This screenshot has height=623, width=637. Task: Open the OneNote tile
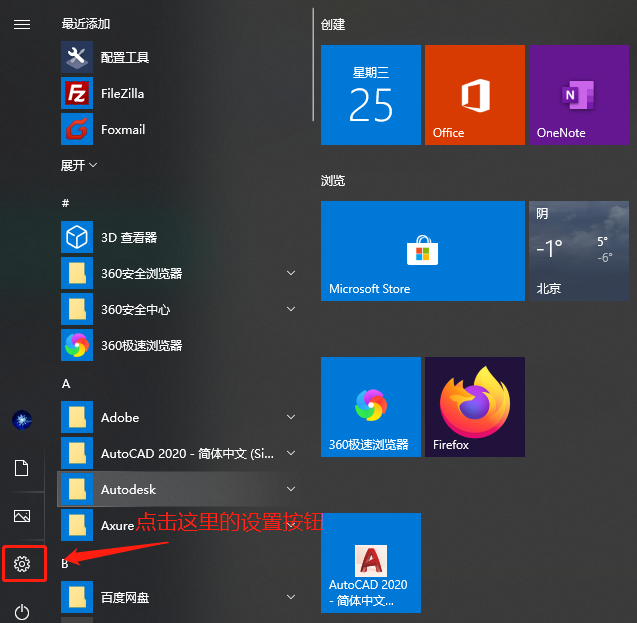[x=579, y=95]
